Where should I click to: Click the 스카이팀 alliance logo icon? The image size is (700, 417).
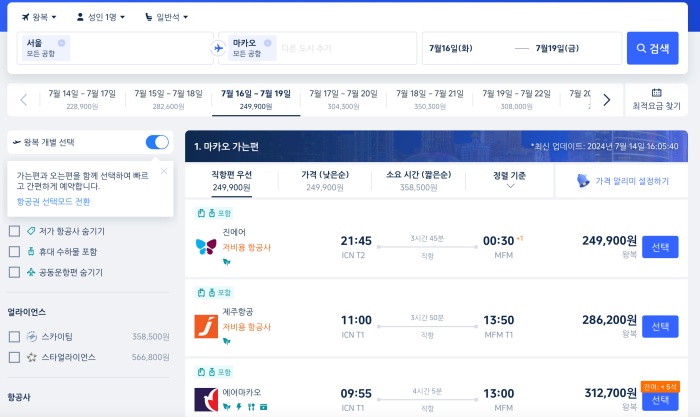(31, 337)
